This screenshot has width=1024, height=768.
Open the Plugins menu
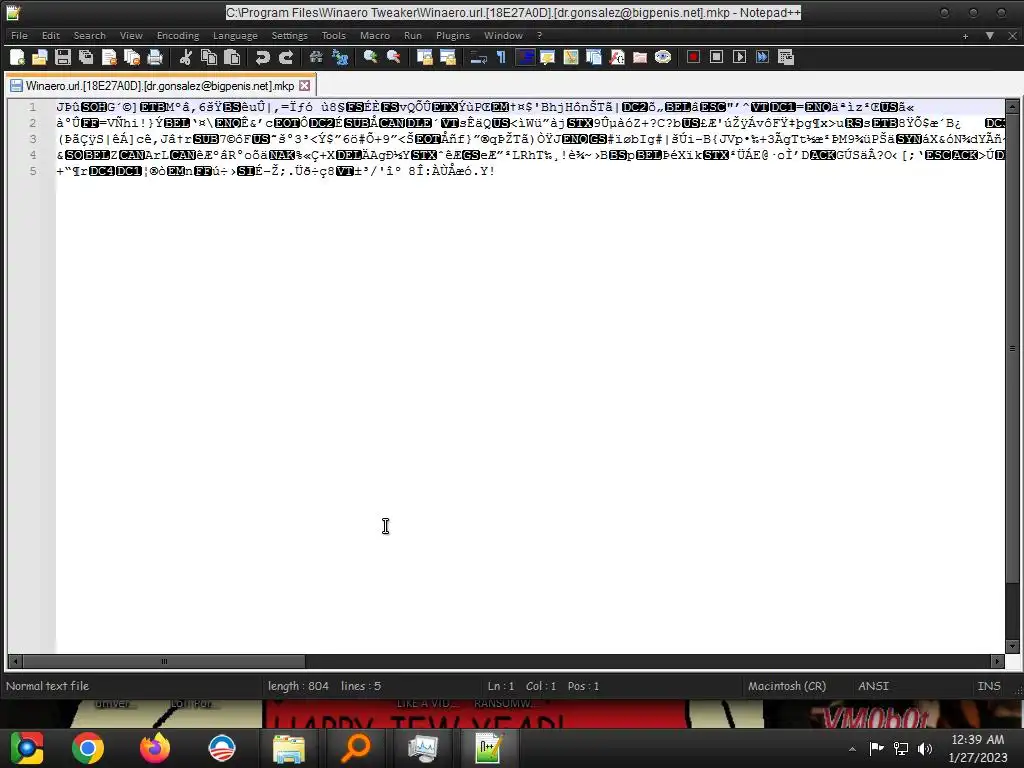[453, 35]
